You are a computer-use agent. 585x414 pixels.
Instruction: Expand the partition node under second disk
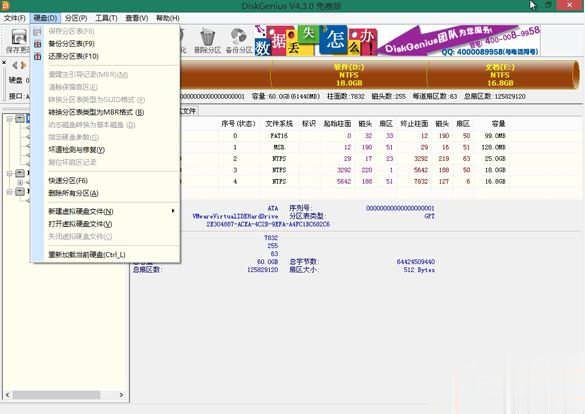pos(20,182)
